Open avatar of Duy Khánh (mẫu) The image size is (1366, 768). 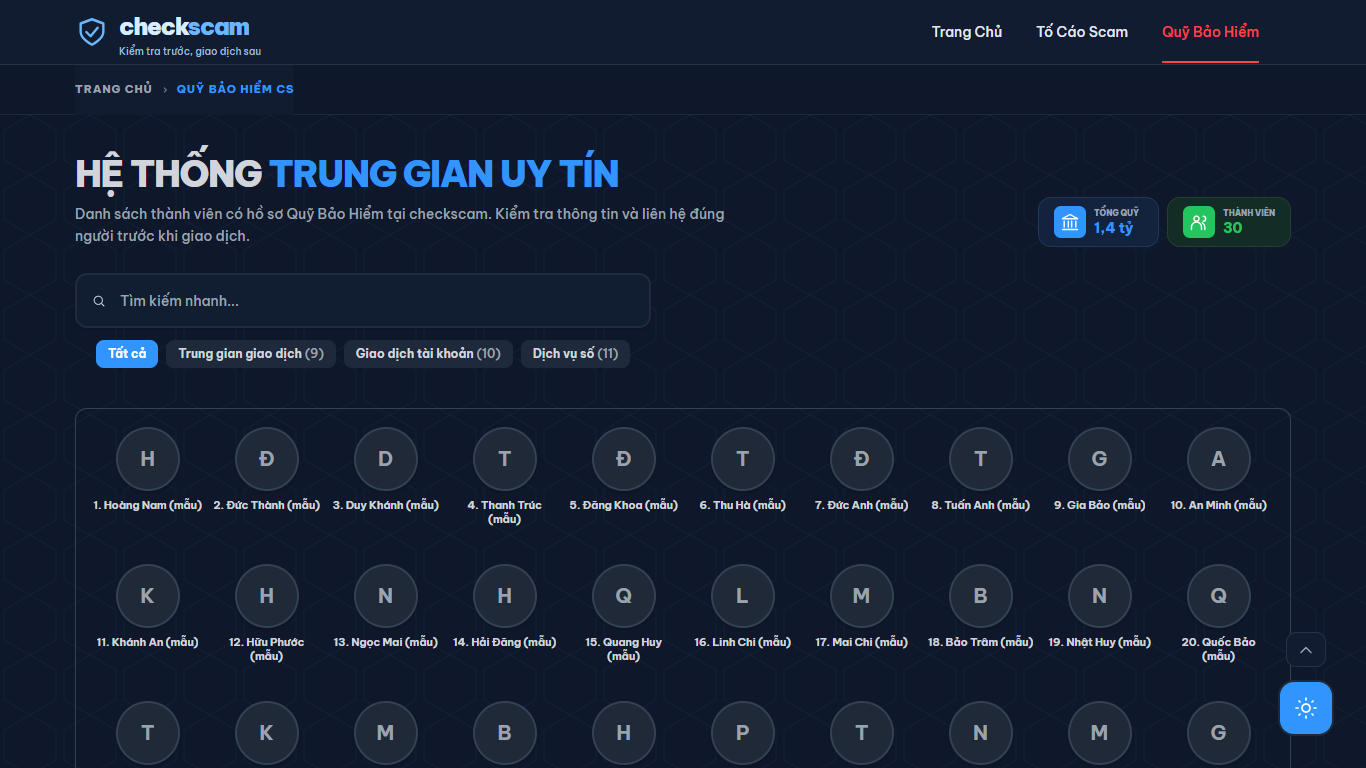[385, 459]
